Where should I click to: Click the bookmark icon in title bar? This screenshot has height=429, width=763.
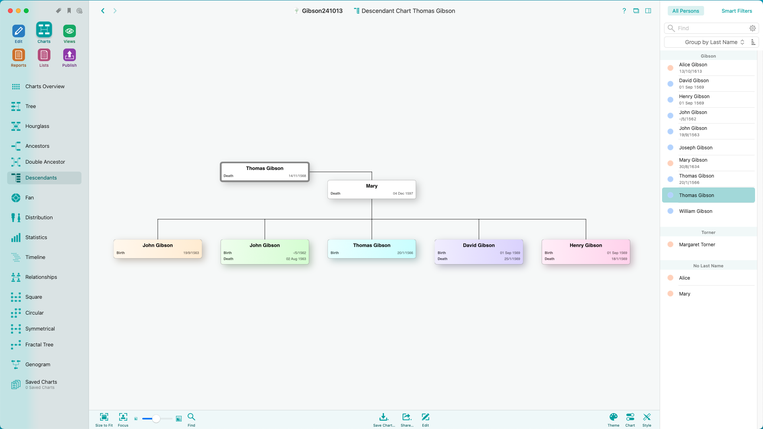tap(69, 11)
